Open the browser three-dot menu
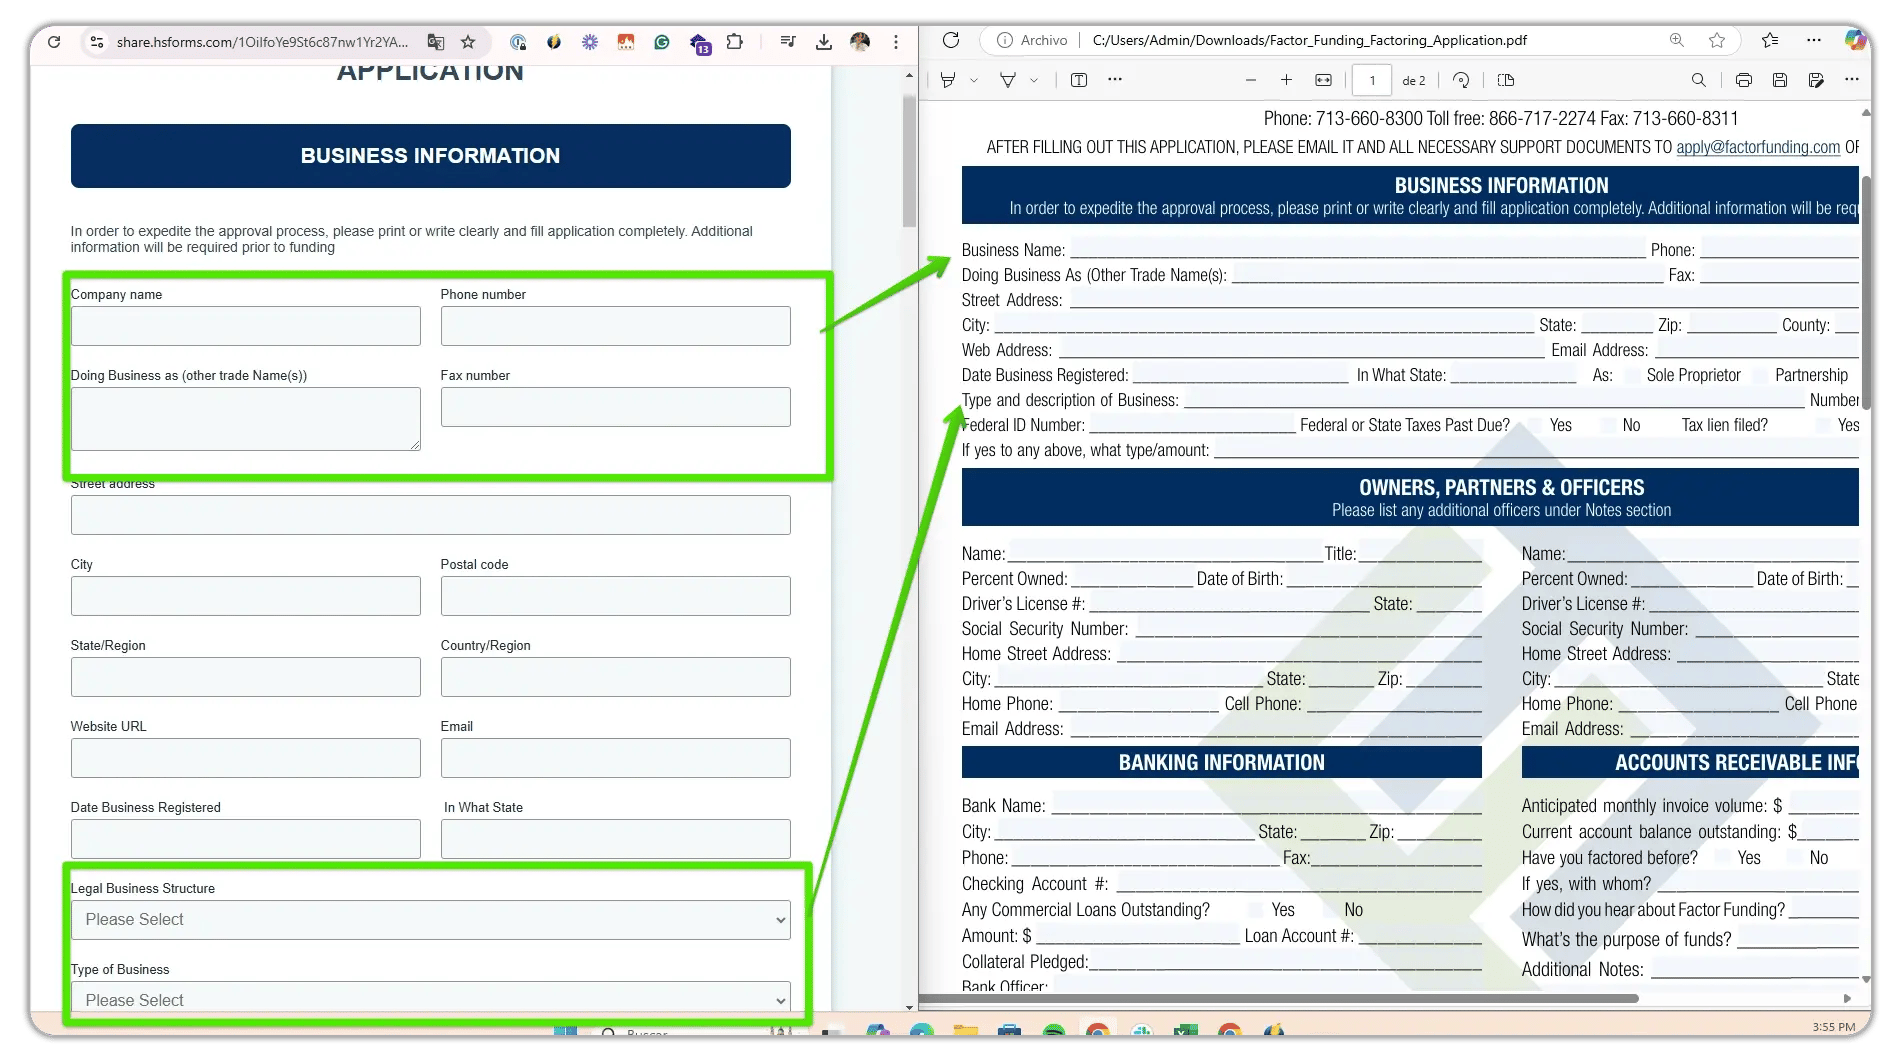 [x=895, y=42]
